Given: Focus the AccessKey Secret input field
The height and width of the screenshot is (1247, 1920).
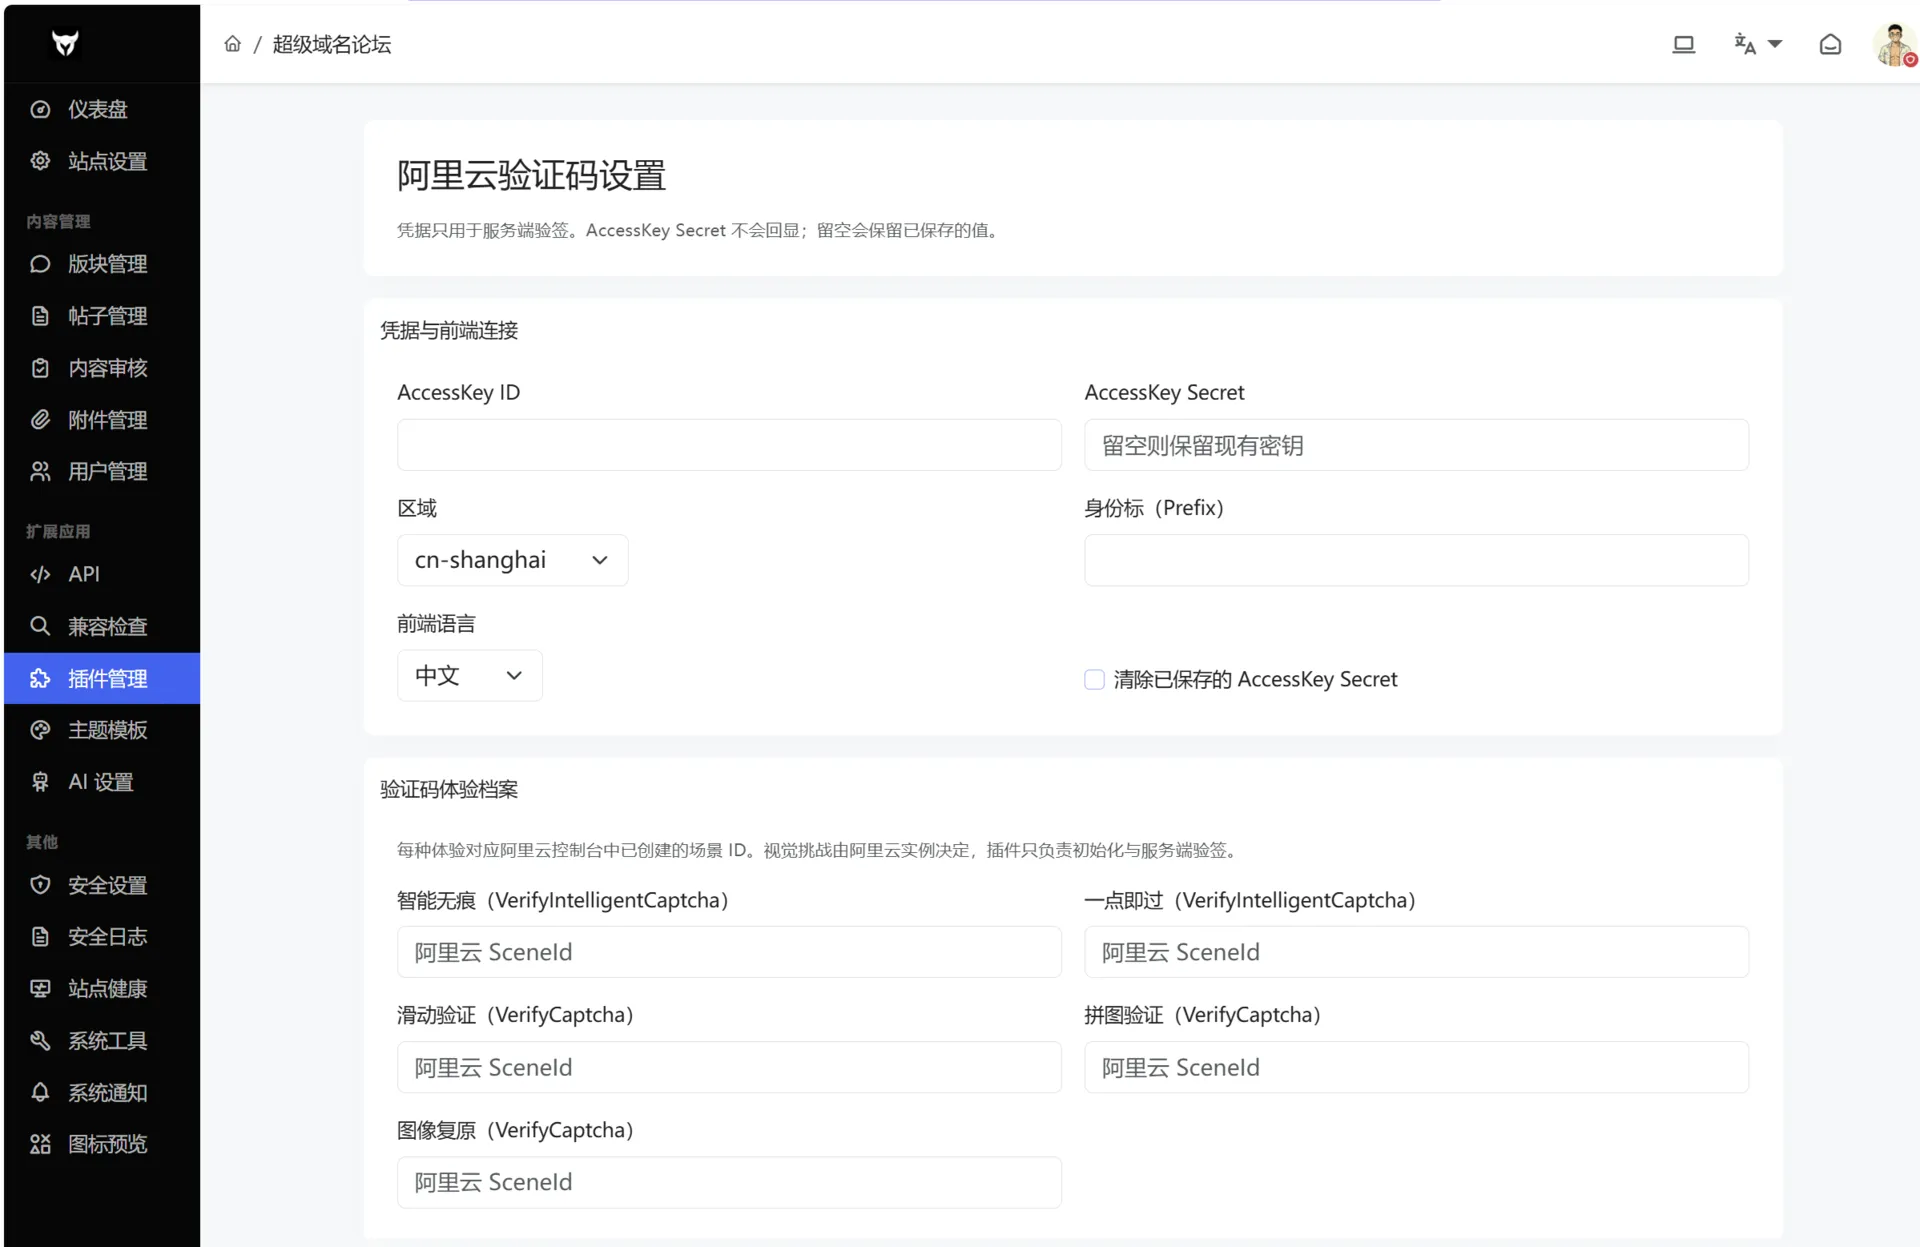Looking at the screenshot, I should [1417, 445].
